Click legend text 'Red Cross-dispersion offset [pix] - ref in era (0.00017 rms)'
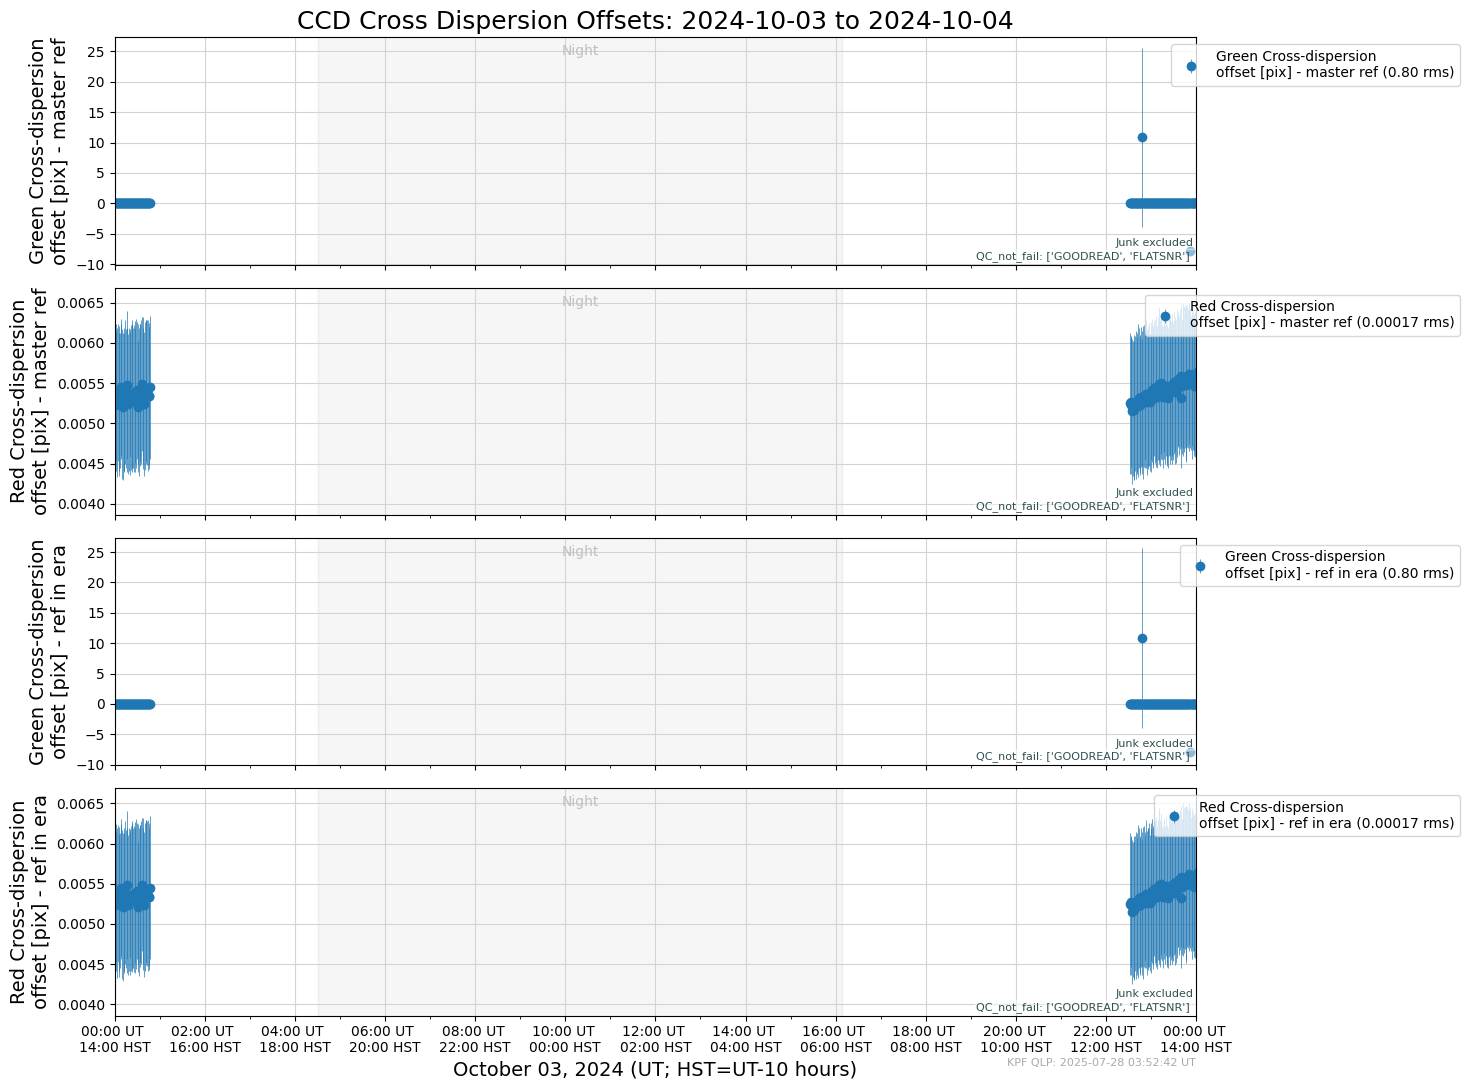Viewport: 1469px width, 1090px height. (1327, 815)
